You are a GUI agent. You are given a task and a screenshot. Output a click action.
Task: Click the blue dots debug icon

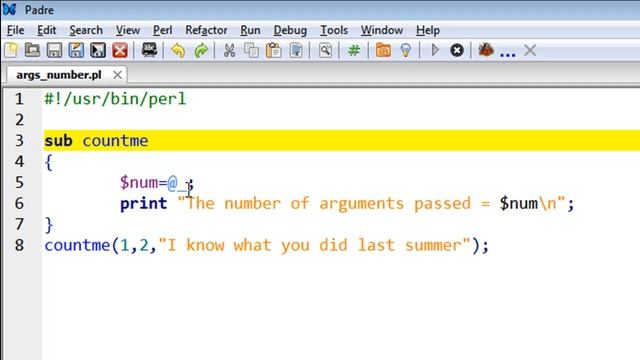point(508,53)
